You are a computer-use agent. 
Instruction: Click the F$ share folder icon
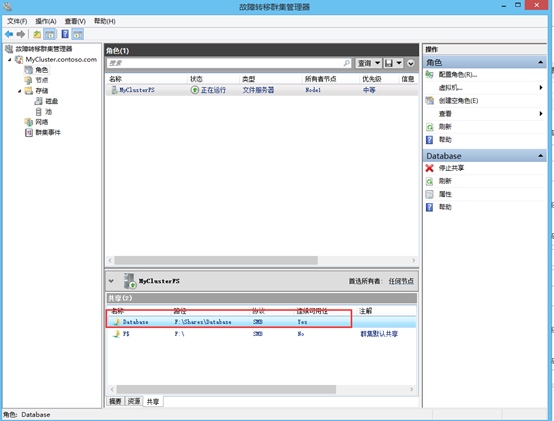[x=116, y=334]
